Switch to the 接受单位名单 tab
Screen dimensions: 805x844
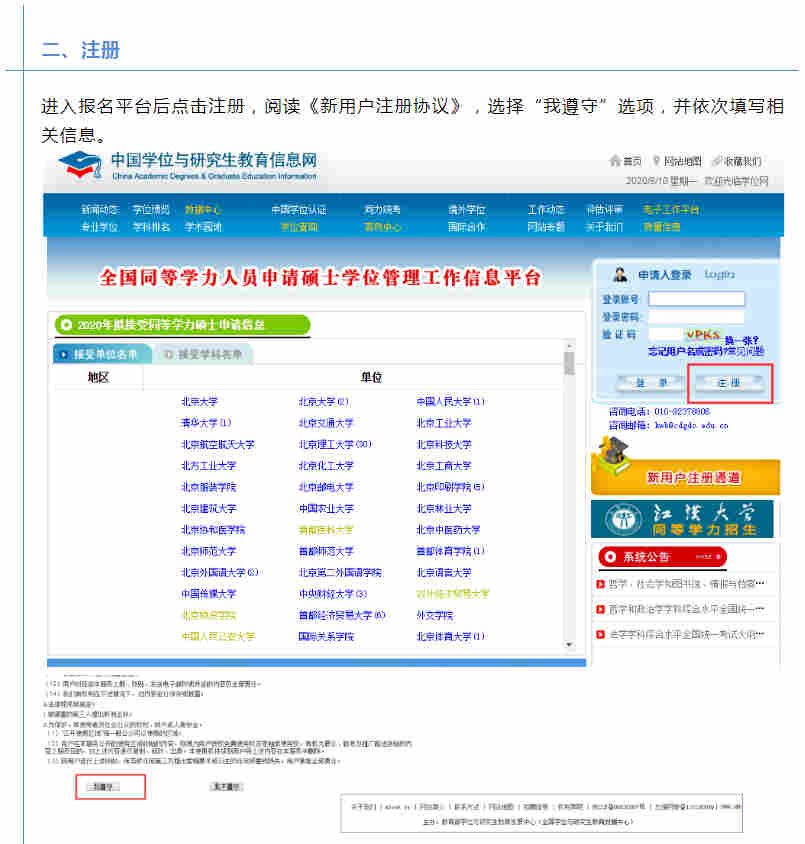coord(102,354)
